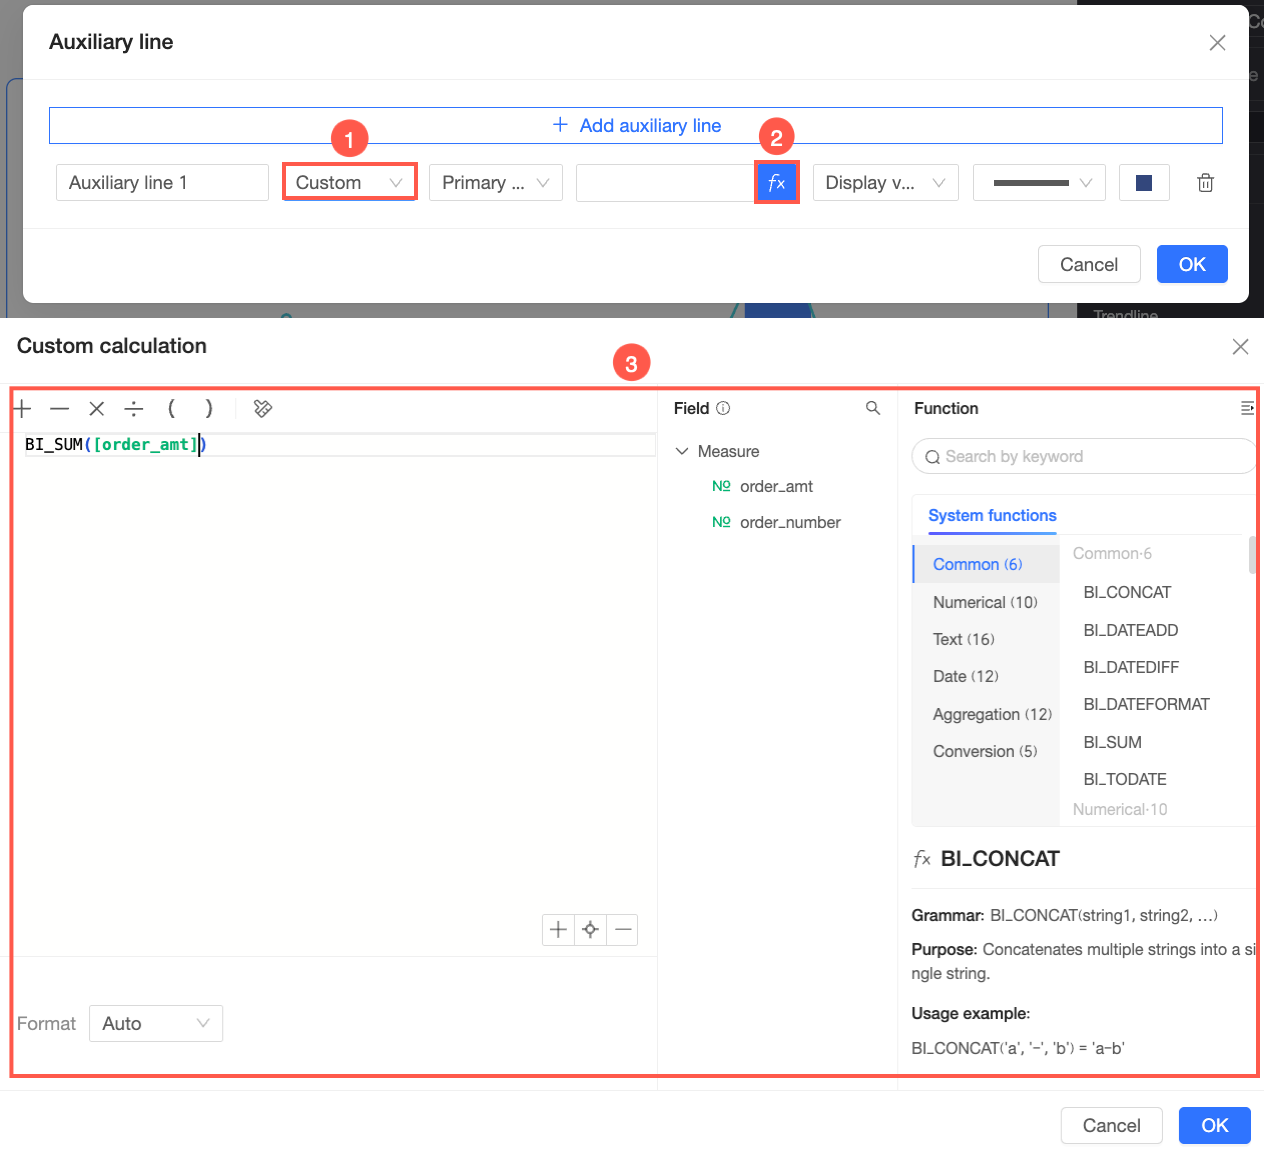Delete Auxiliary line 1 with trash icon
This screenshot has height=1154, width=1264.
[1206, 183]
